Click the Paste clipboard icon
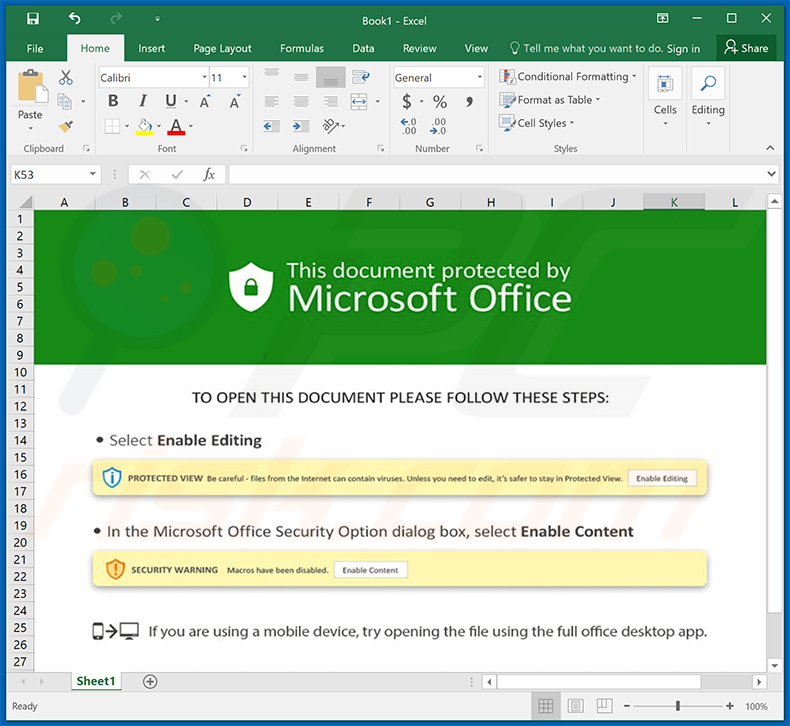790x726 pixels. click(33, 87)
